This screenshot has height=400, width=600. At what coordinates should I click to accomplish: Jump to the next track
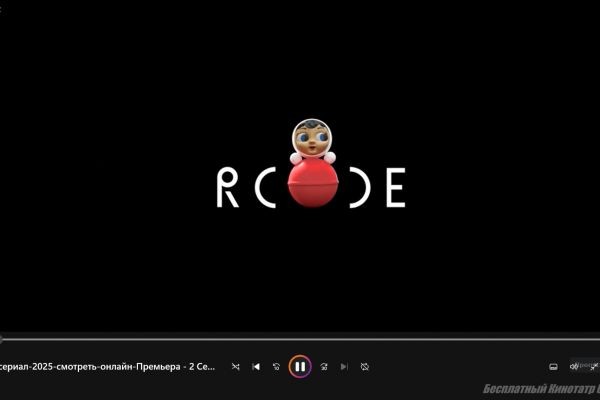click(344, 367)
